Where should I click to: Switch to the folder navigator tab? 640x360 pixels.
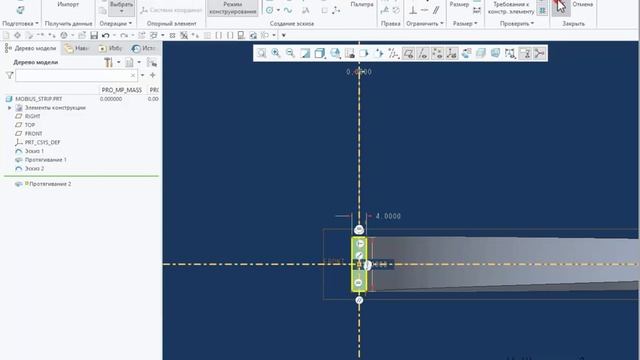click(x=76, y=48)
